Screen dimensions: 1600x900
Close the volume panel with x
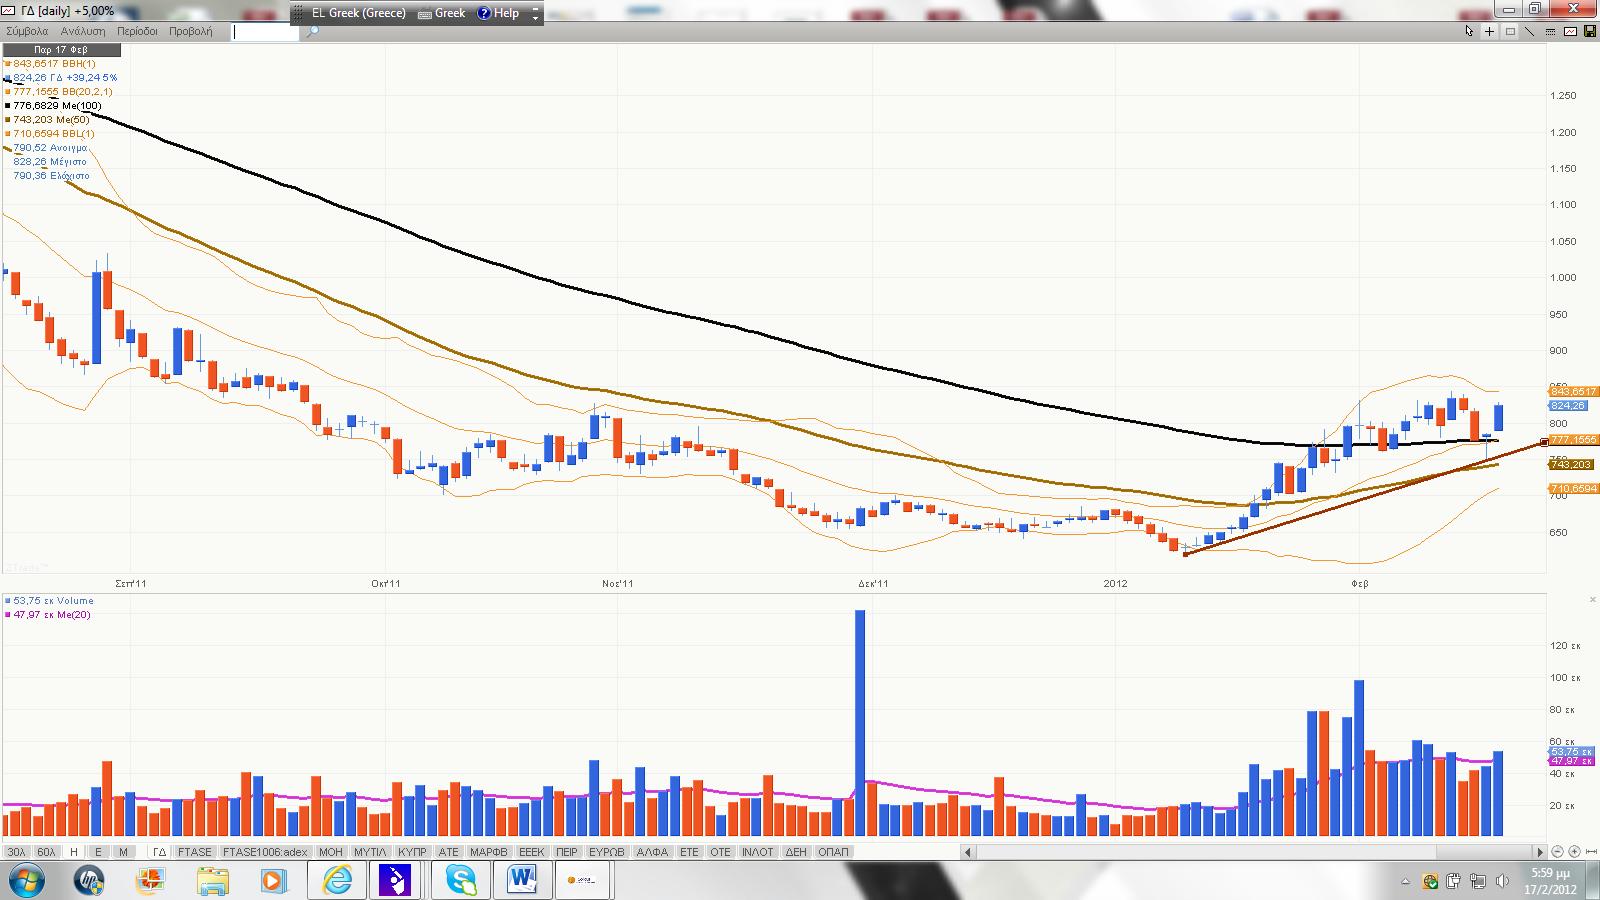click(1593, 599)
